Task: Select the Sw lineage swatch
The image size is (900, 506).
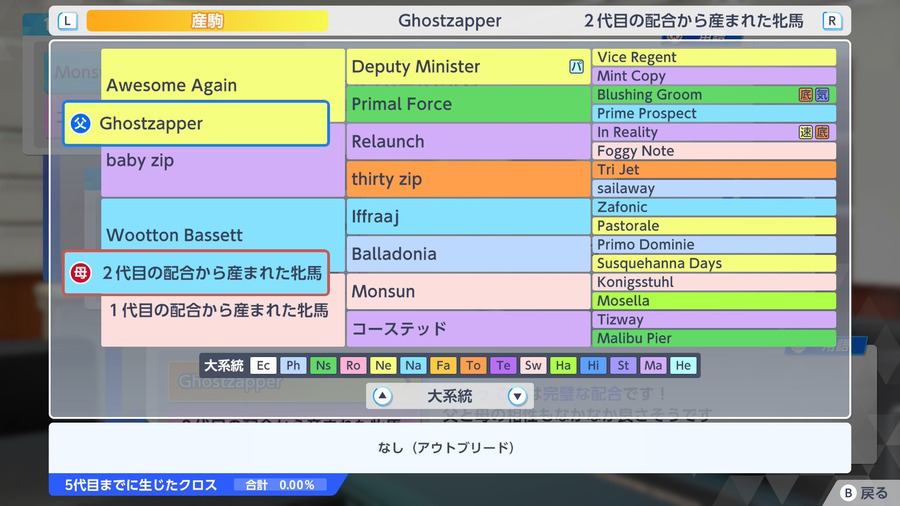Action: coord(533,365)
